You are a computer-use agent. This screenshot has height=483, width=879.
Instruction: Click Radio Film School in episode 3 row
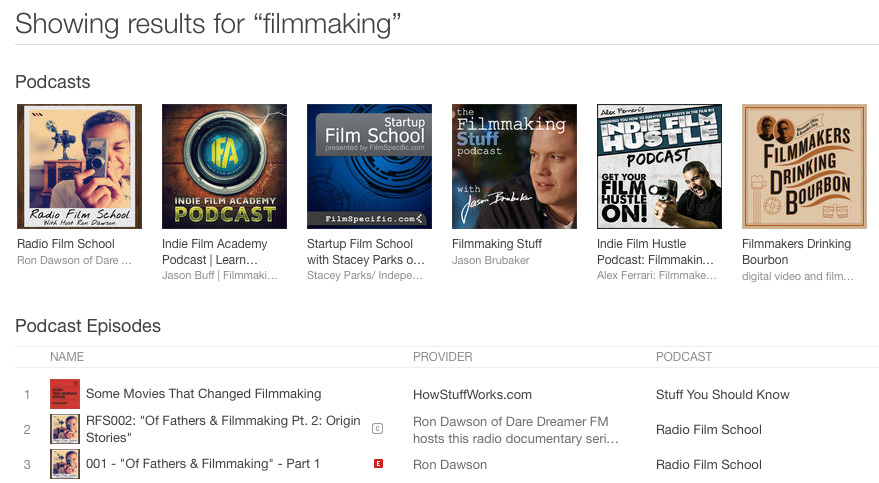(x=709, y=465)
